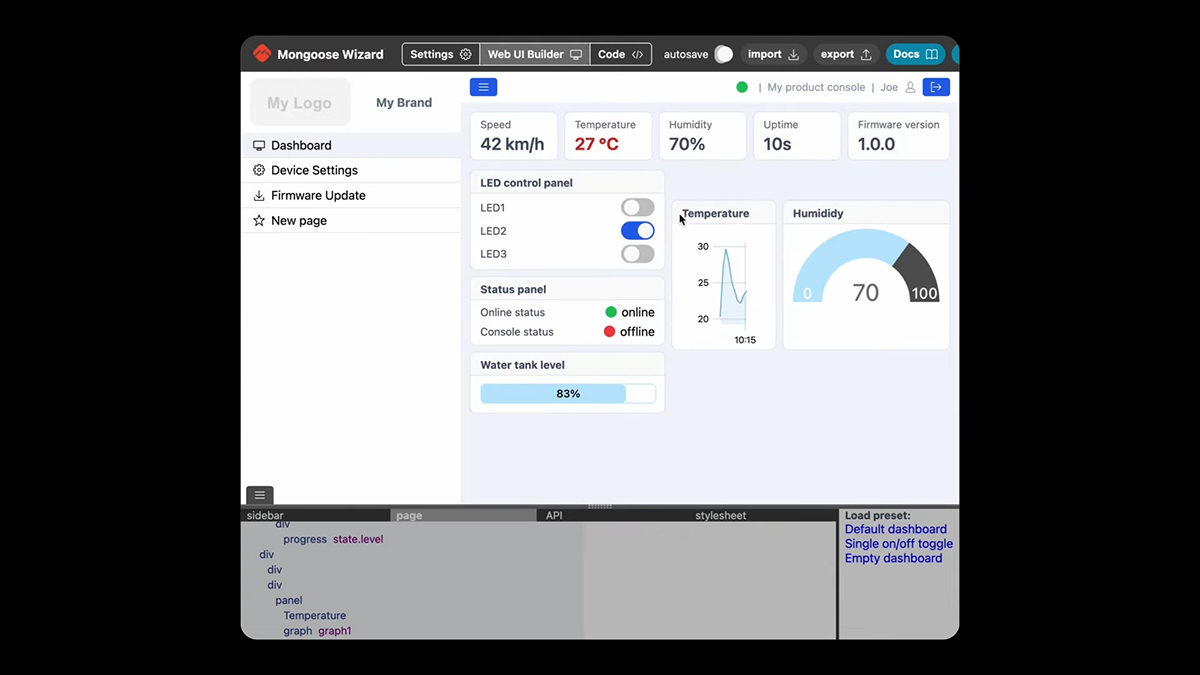Click the Mongoose Wizard logo icon
Image resolution: width=1200 pixels, height=675 pixels.
pos(262,54)
